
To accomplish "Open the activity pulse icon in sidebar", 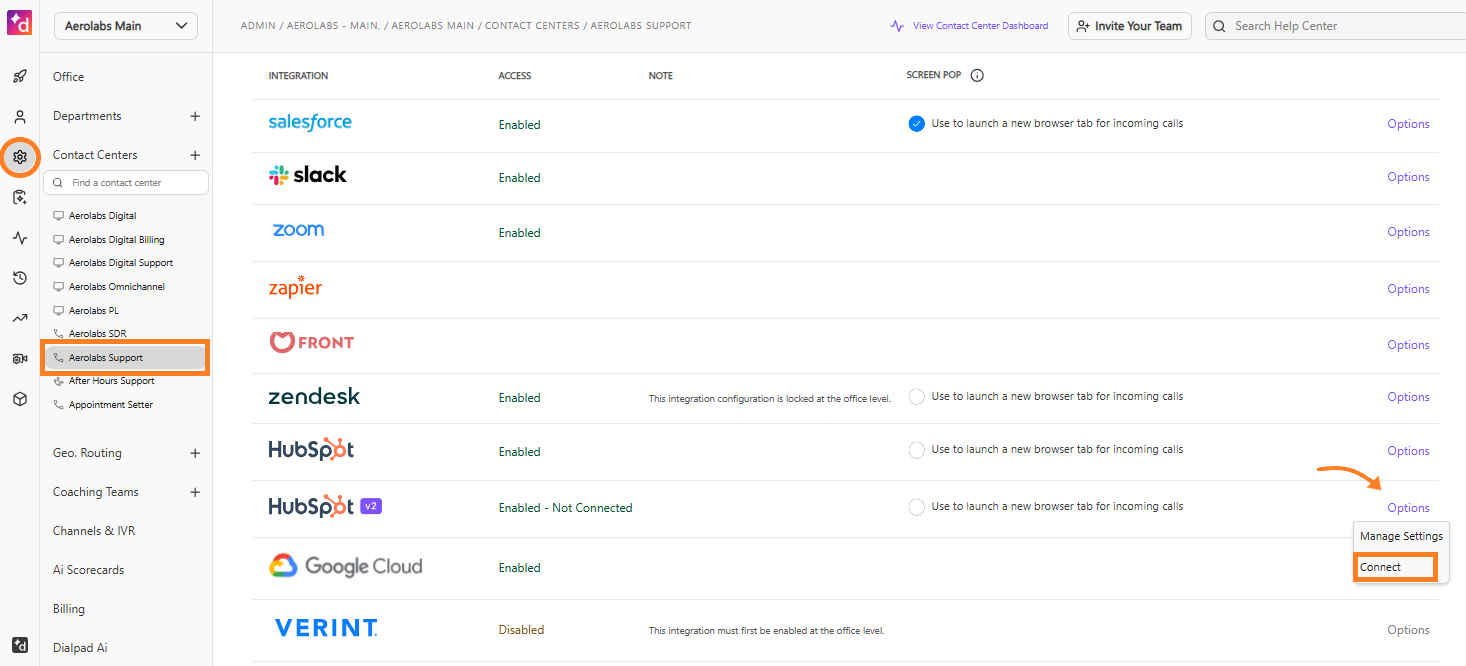I will [x=20, y=238].
